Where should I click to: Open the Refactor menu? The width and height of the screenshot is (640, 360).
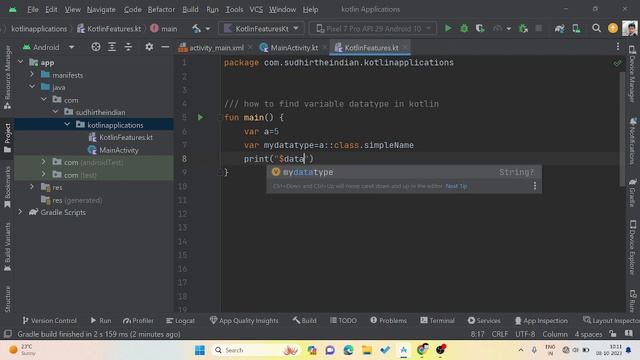point(161,9)
